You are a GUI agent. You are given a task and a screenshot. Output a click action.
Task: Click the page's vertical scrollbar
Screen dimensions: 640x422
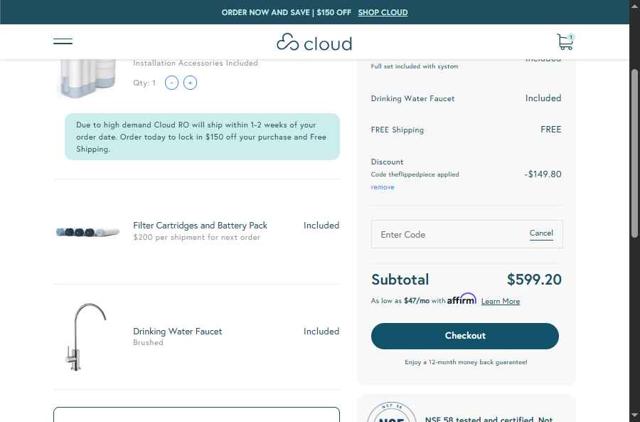(634, 150)
